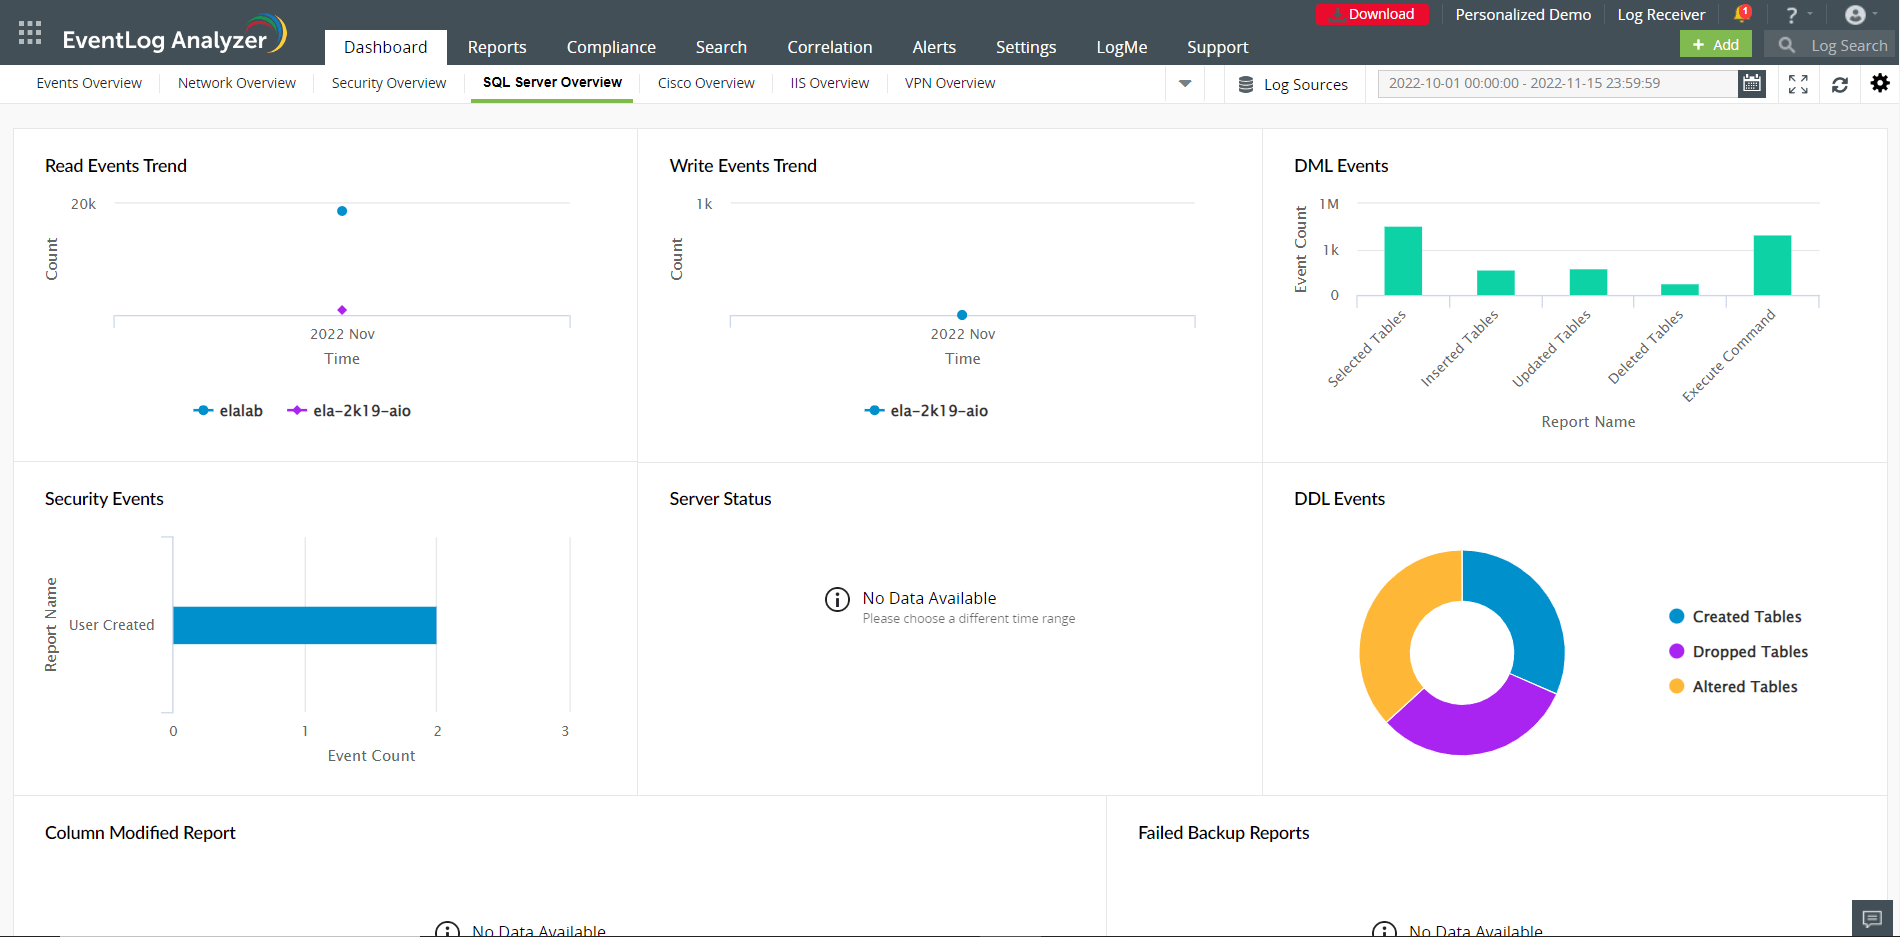Screen dimensions: 1900x937
Task: Open the date range field
Action: (x=1558, y=84)
